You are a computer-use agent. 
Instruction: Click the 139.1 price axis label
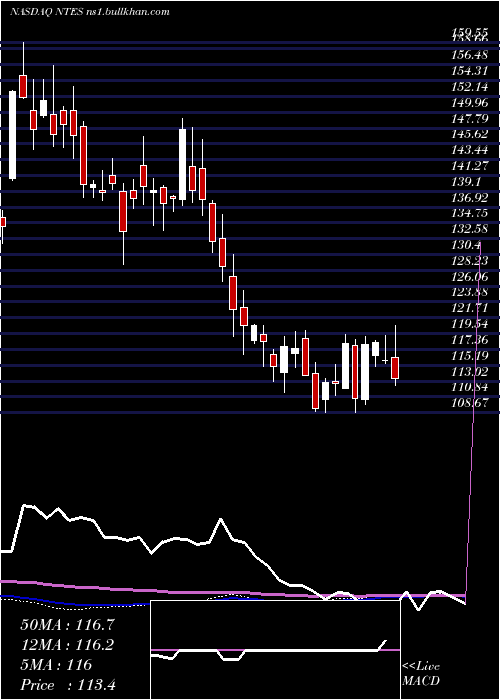click(x=467, y=182)
